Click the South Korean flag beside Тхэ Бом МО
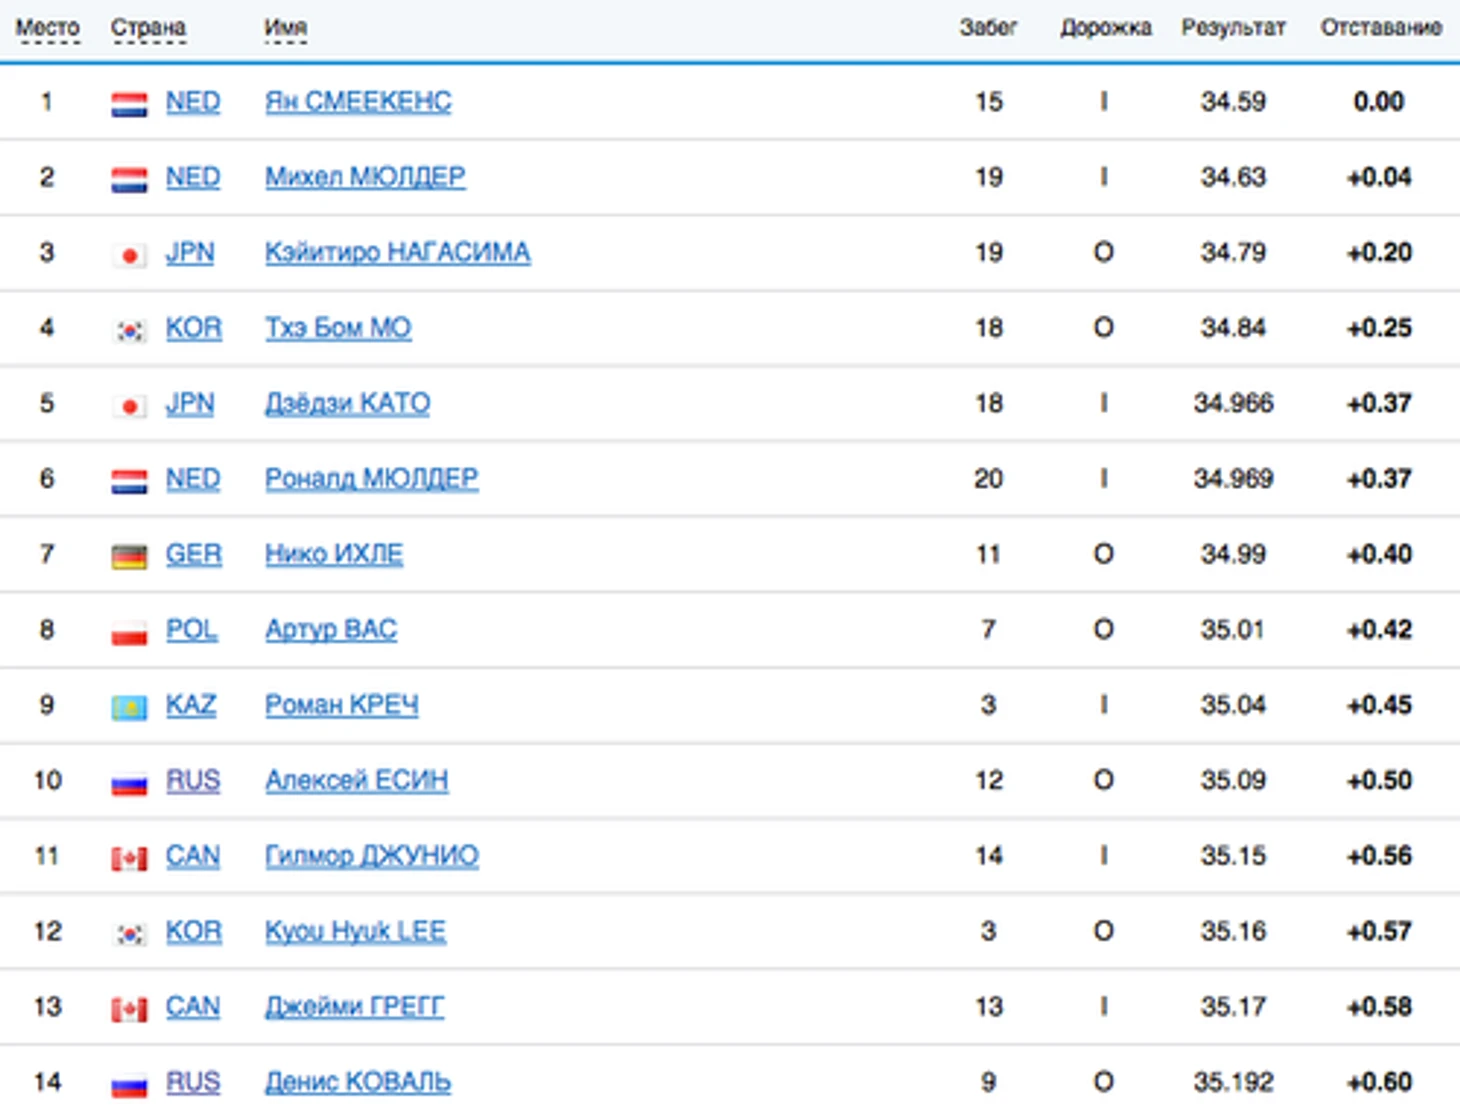This screenshot has width=1460, height=1118. (129, 330)
